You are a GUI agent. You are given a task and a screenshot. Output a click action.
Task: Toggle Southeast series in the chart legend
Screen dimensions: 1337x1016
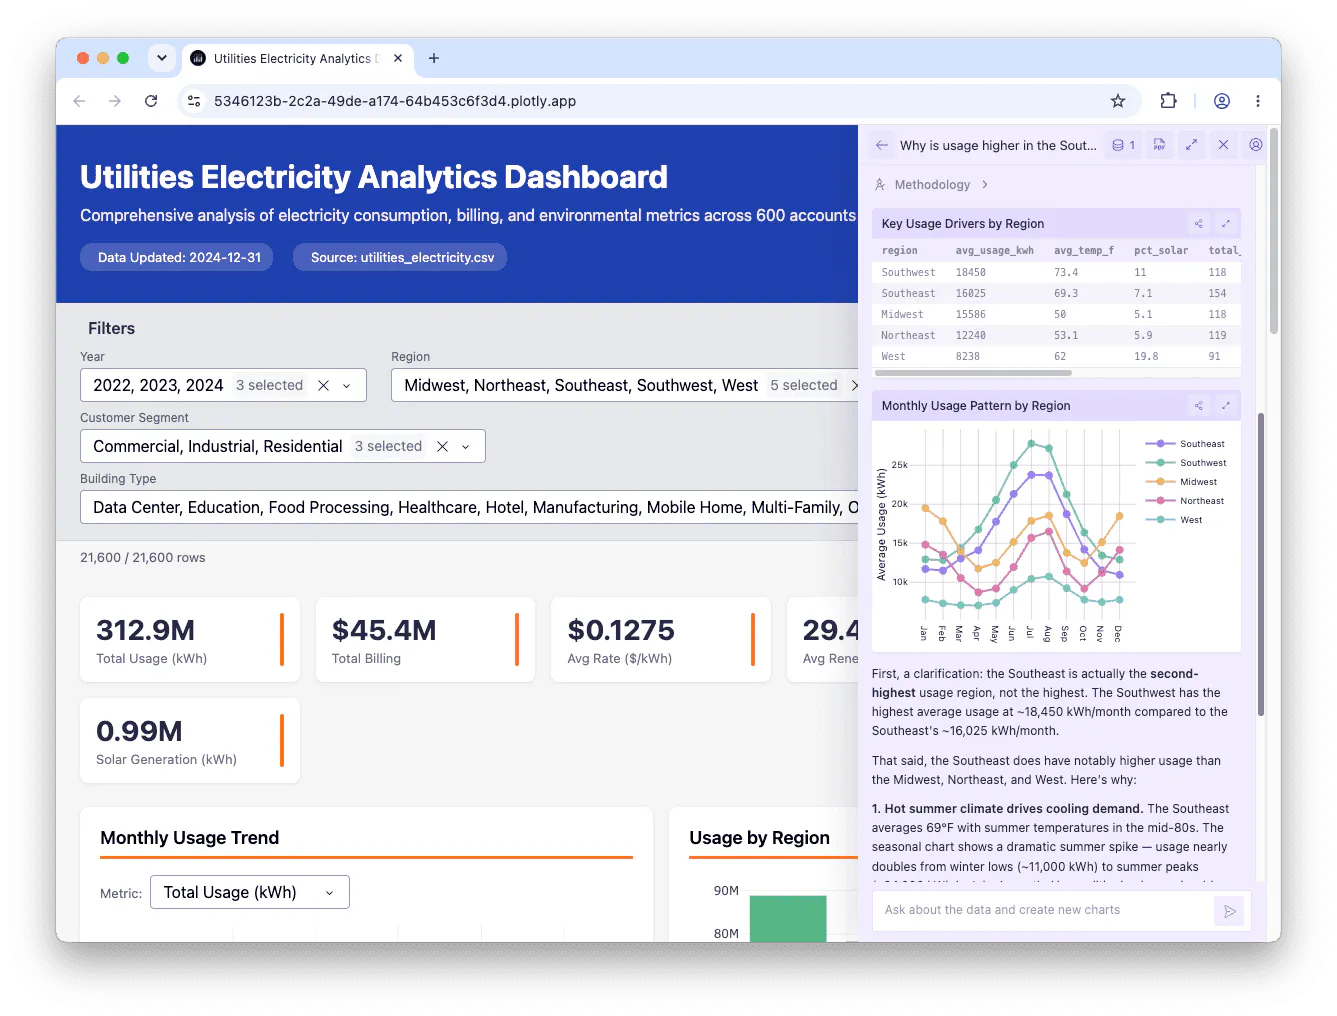click(1186, 443)
